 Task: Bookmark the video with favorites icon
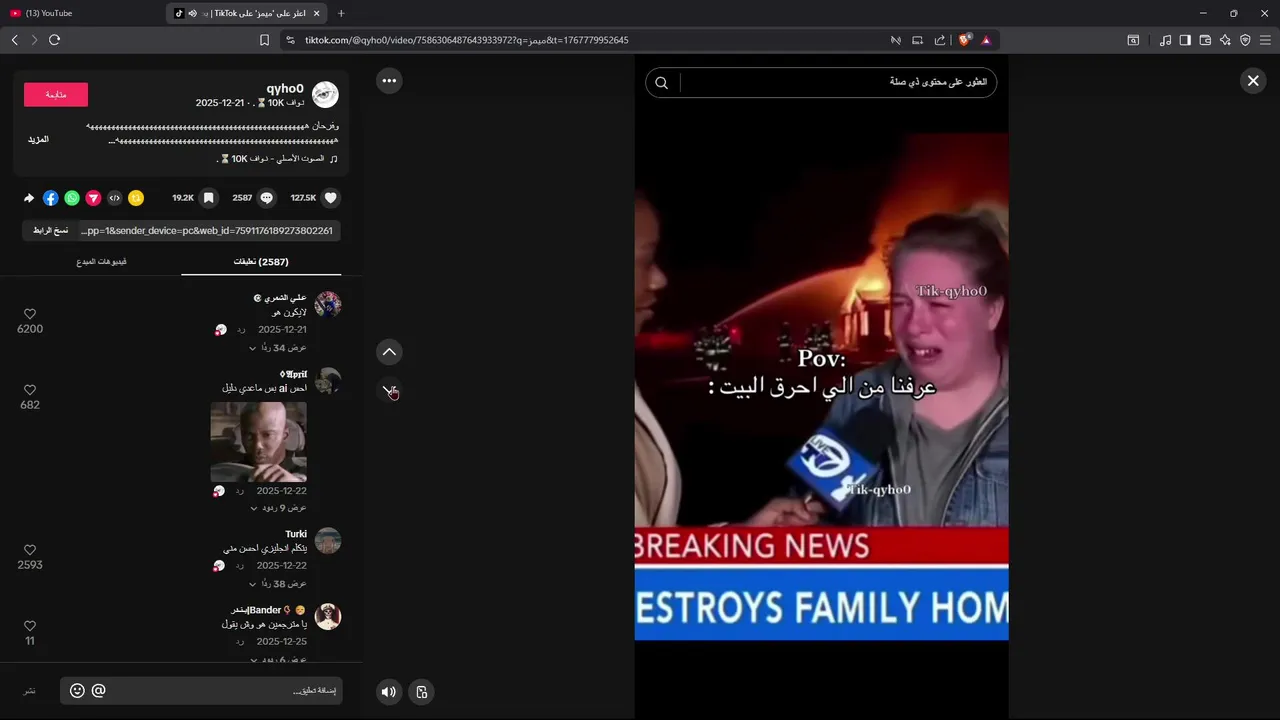pos(208,198)
